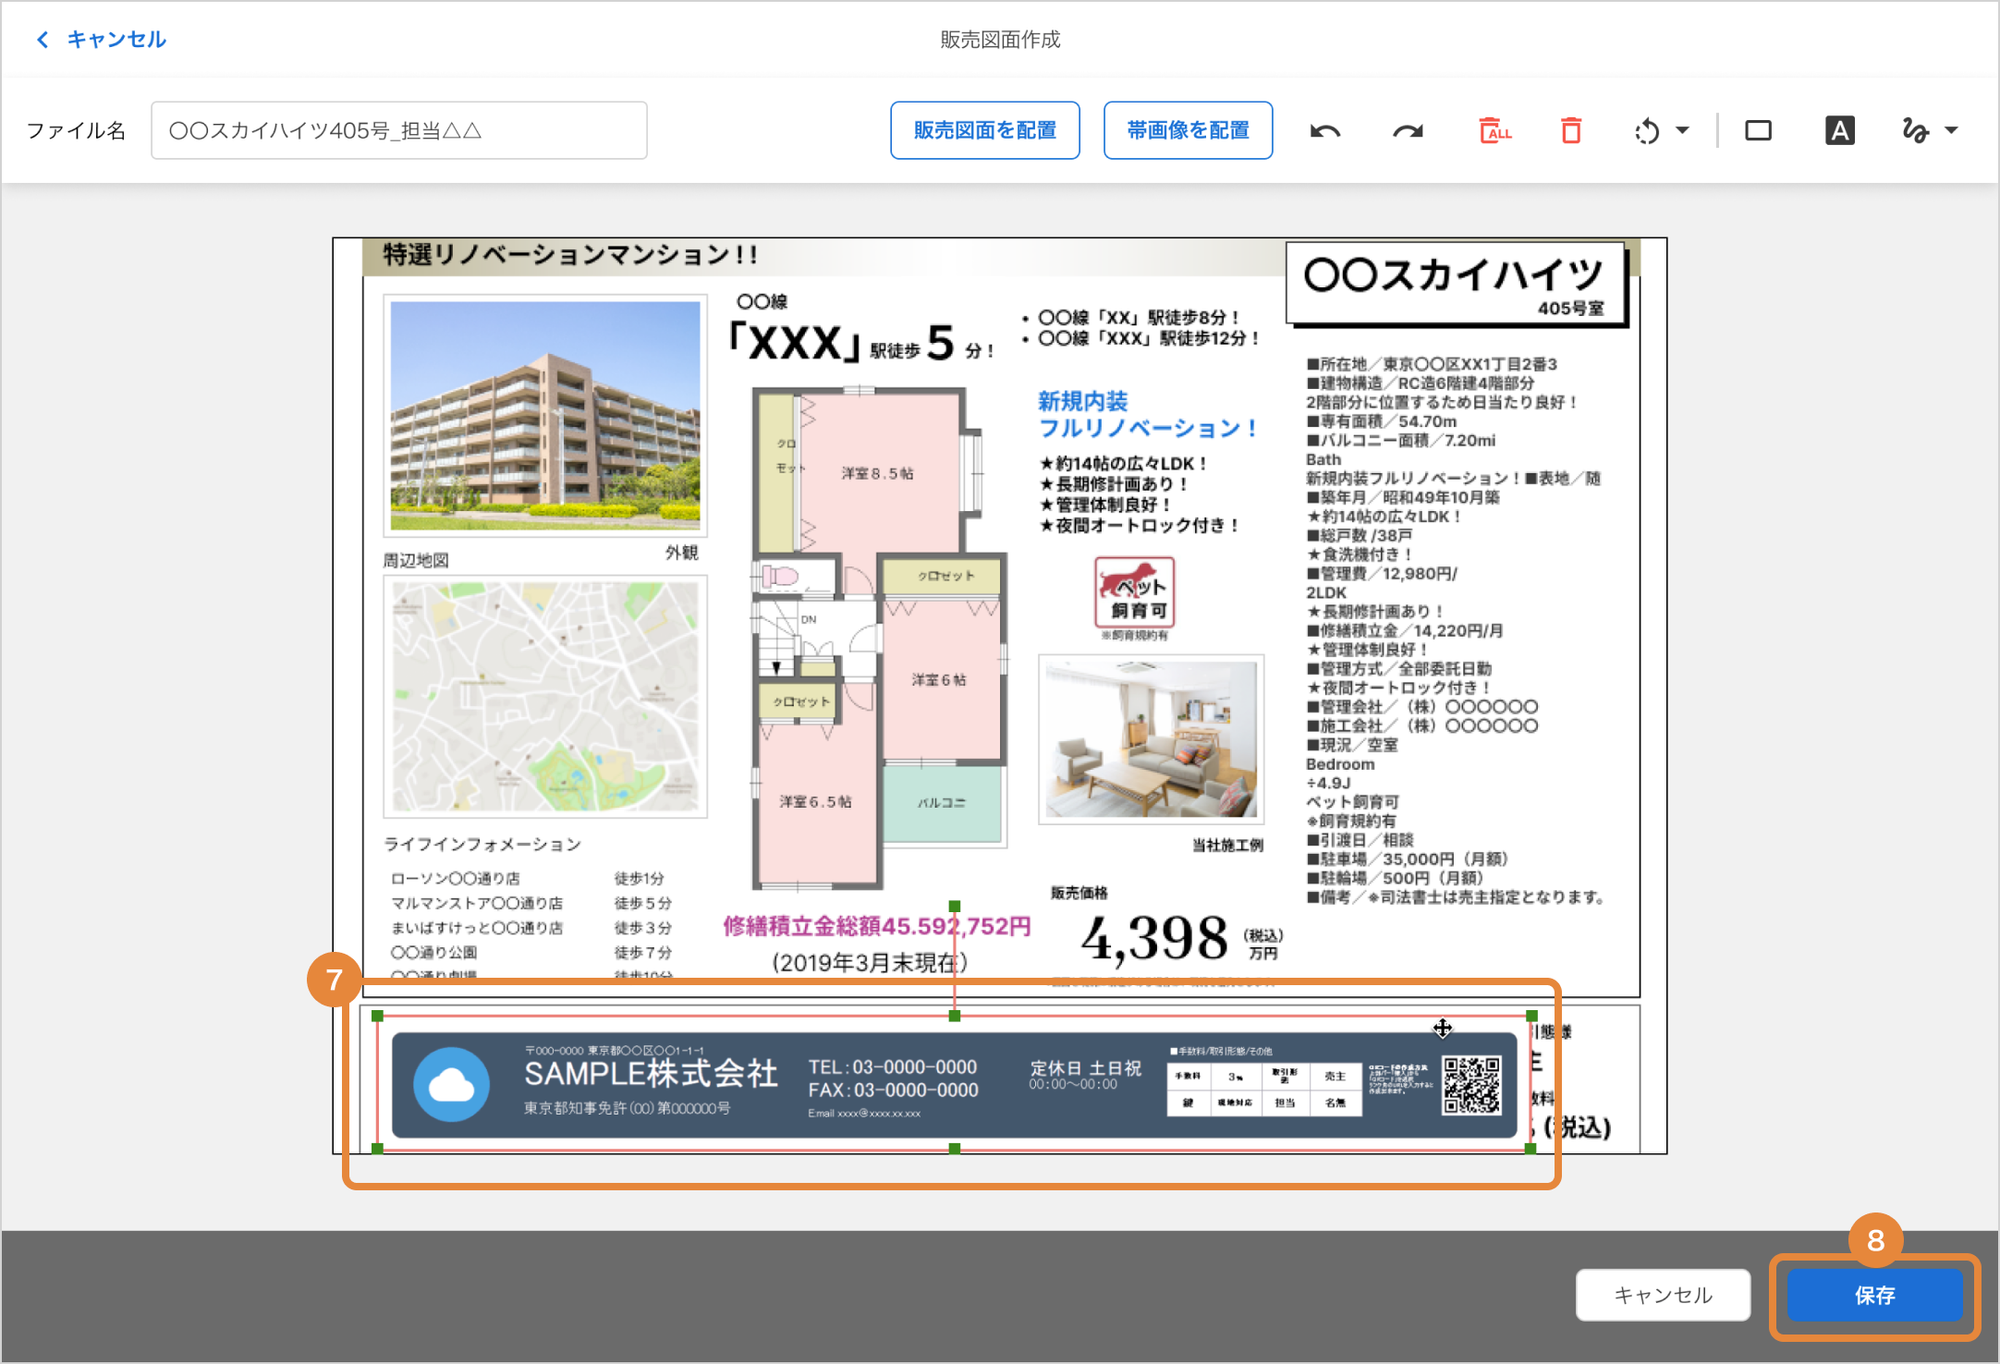The image size is (2000, 1364).
Task: Click the 新規内装フルリノベーション! text
Action: coord(1147,415)
